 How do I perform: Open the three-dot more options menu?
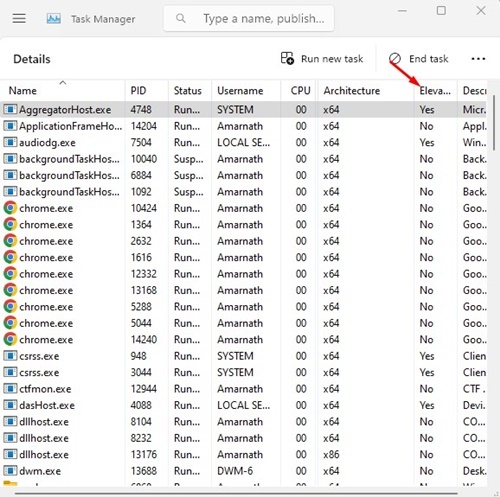click(478, 59)
